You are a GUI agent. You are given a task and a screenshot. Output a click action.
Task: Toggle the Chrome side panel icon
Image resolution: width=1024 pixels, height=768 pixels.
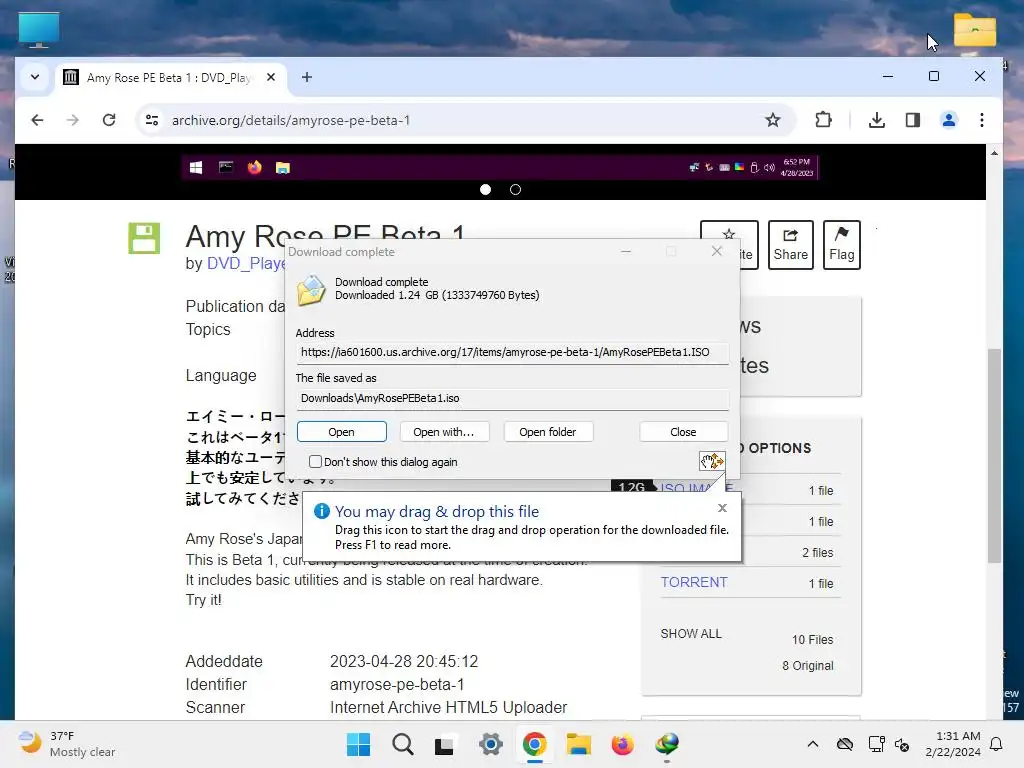coord(913,120)
